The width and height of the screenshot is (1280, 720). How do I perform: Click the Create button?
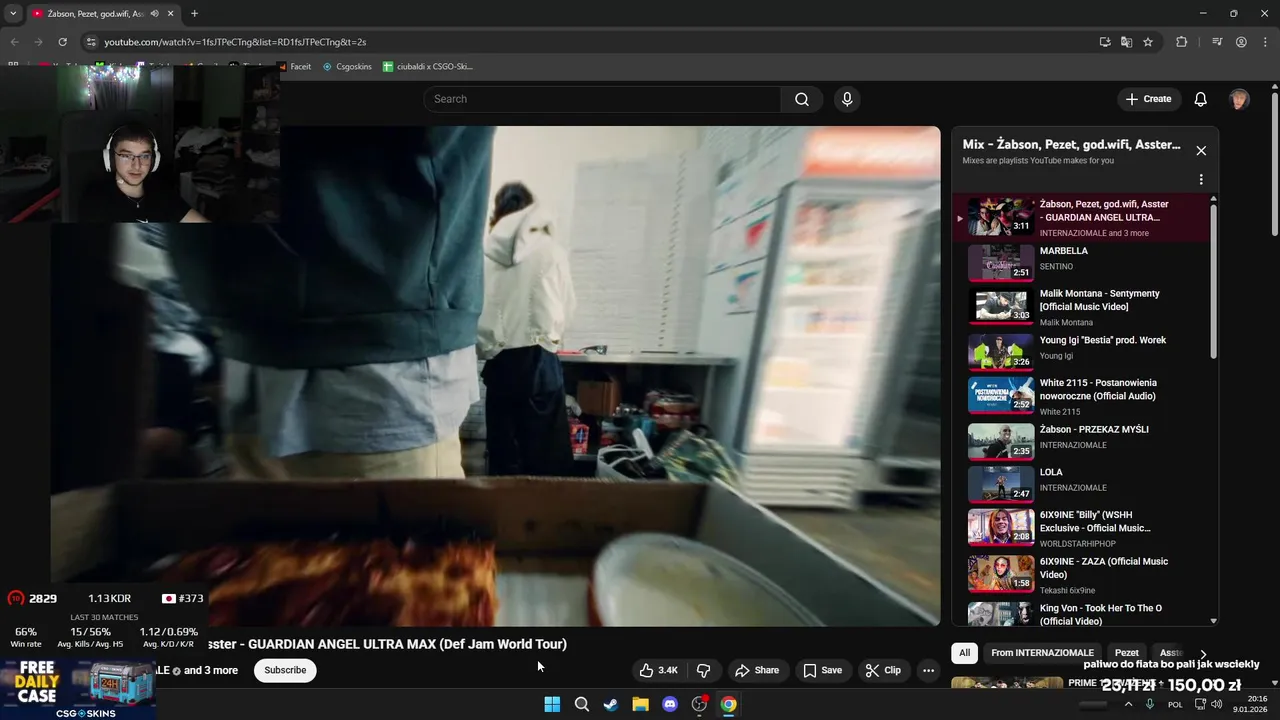tap(1148, 99)
